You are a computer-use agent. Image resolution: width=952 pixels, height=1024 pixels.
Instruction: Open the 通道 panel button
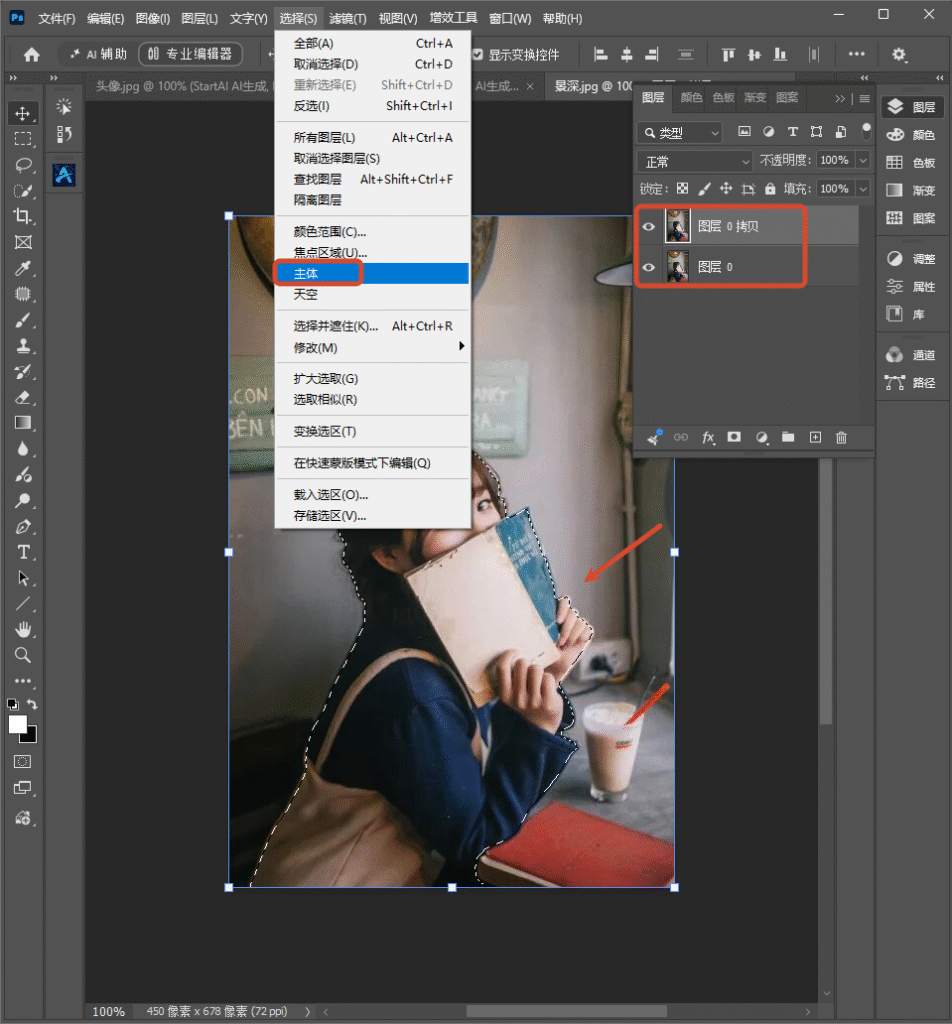(x=912, y=355)
